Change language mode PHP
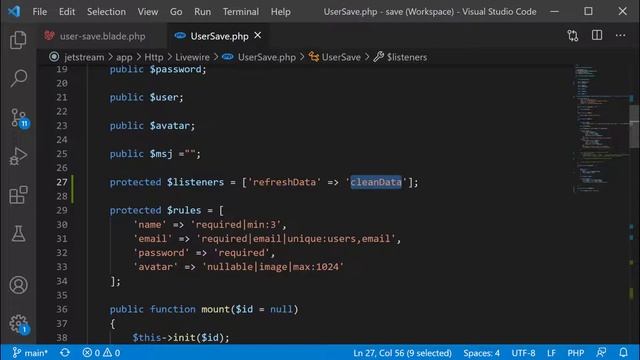Image resolution: width=640 pixels, height=360 pixels. [x=576, y=353]
